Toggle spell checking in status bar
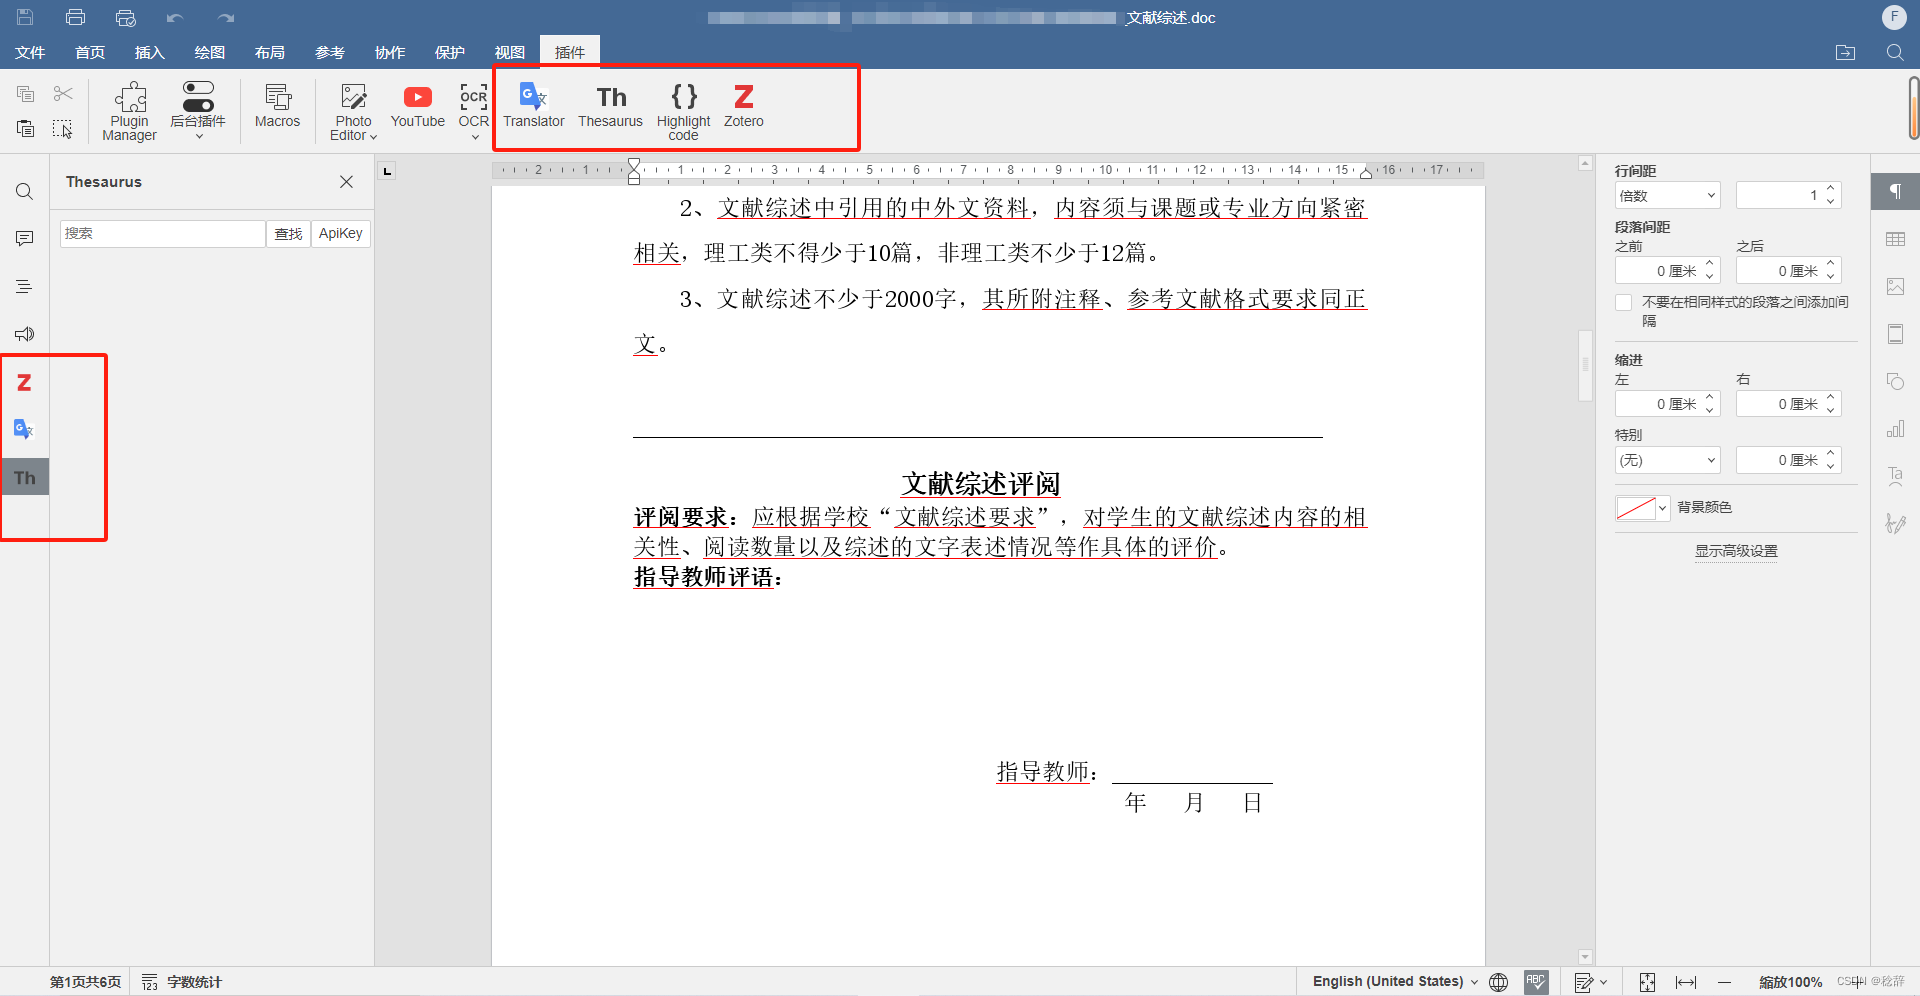Viewport: 1920px width, 996px height. 1536,982
